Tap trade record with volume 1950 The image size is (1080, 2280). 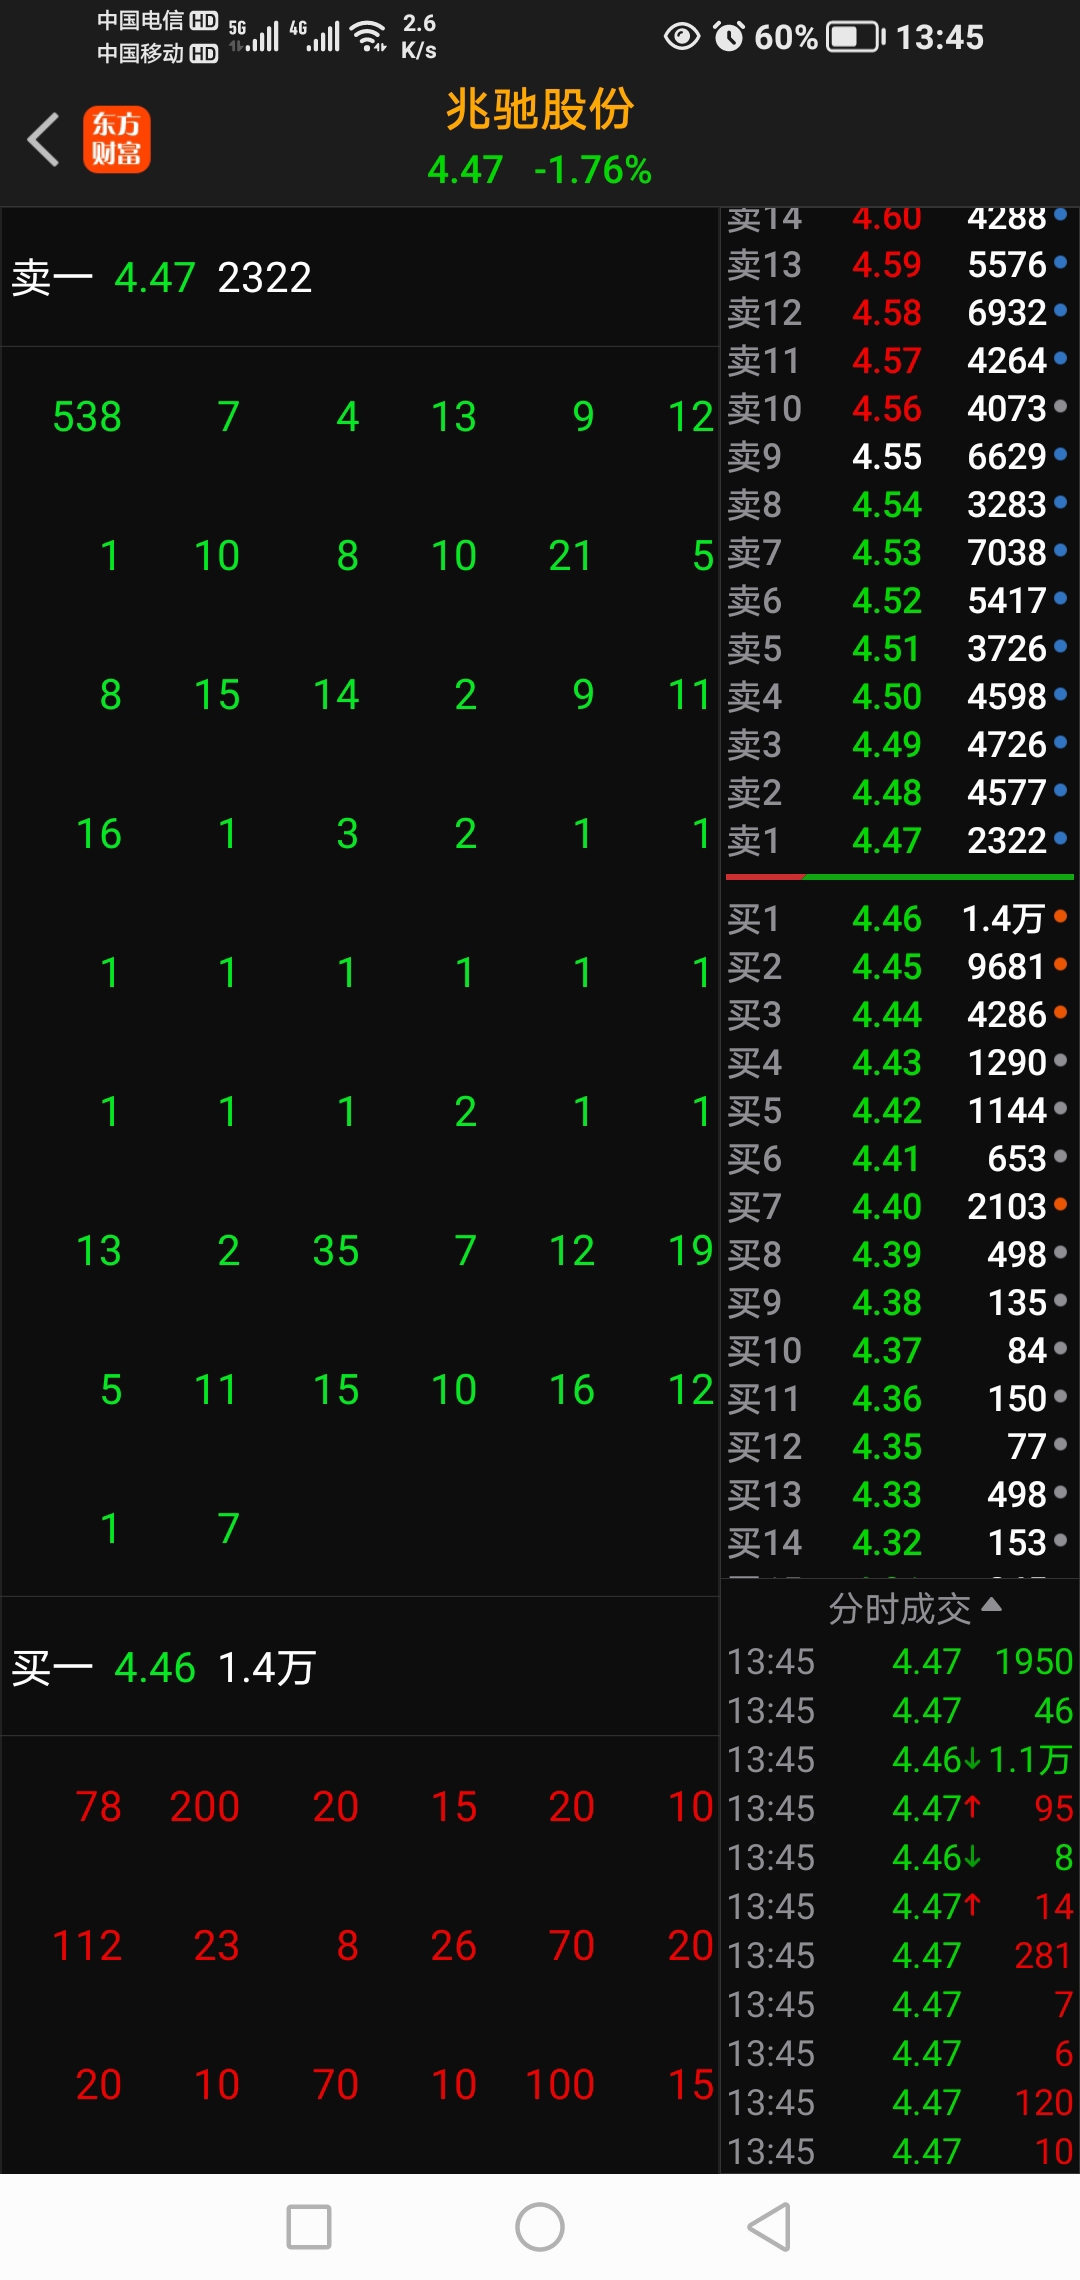tap(900, 1661)
